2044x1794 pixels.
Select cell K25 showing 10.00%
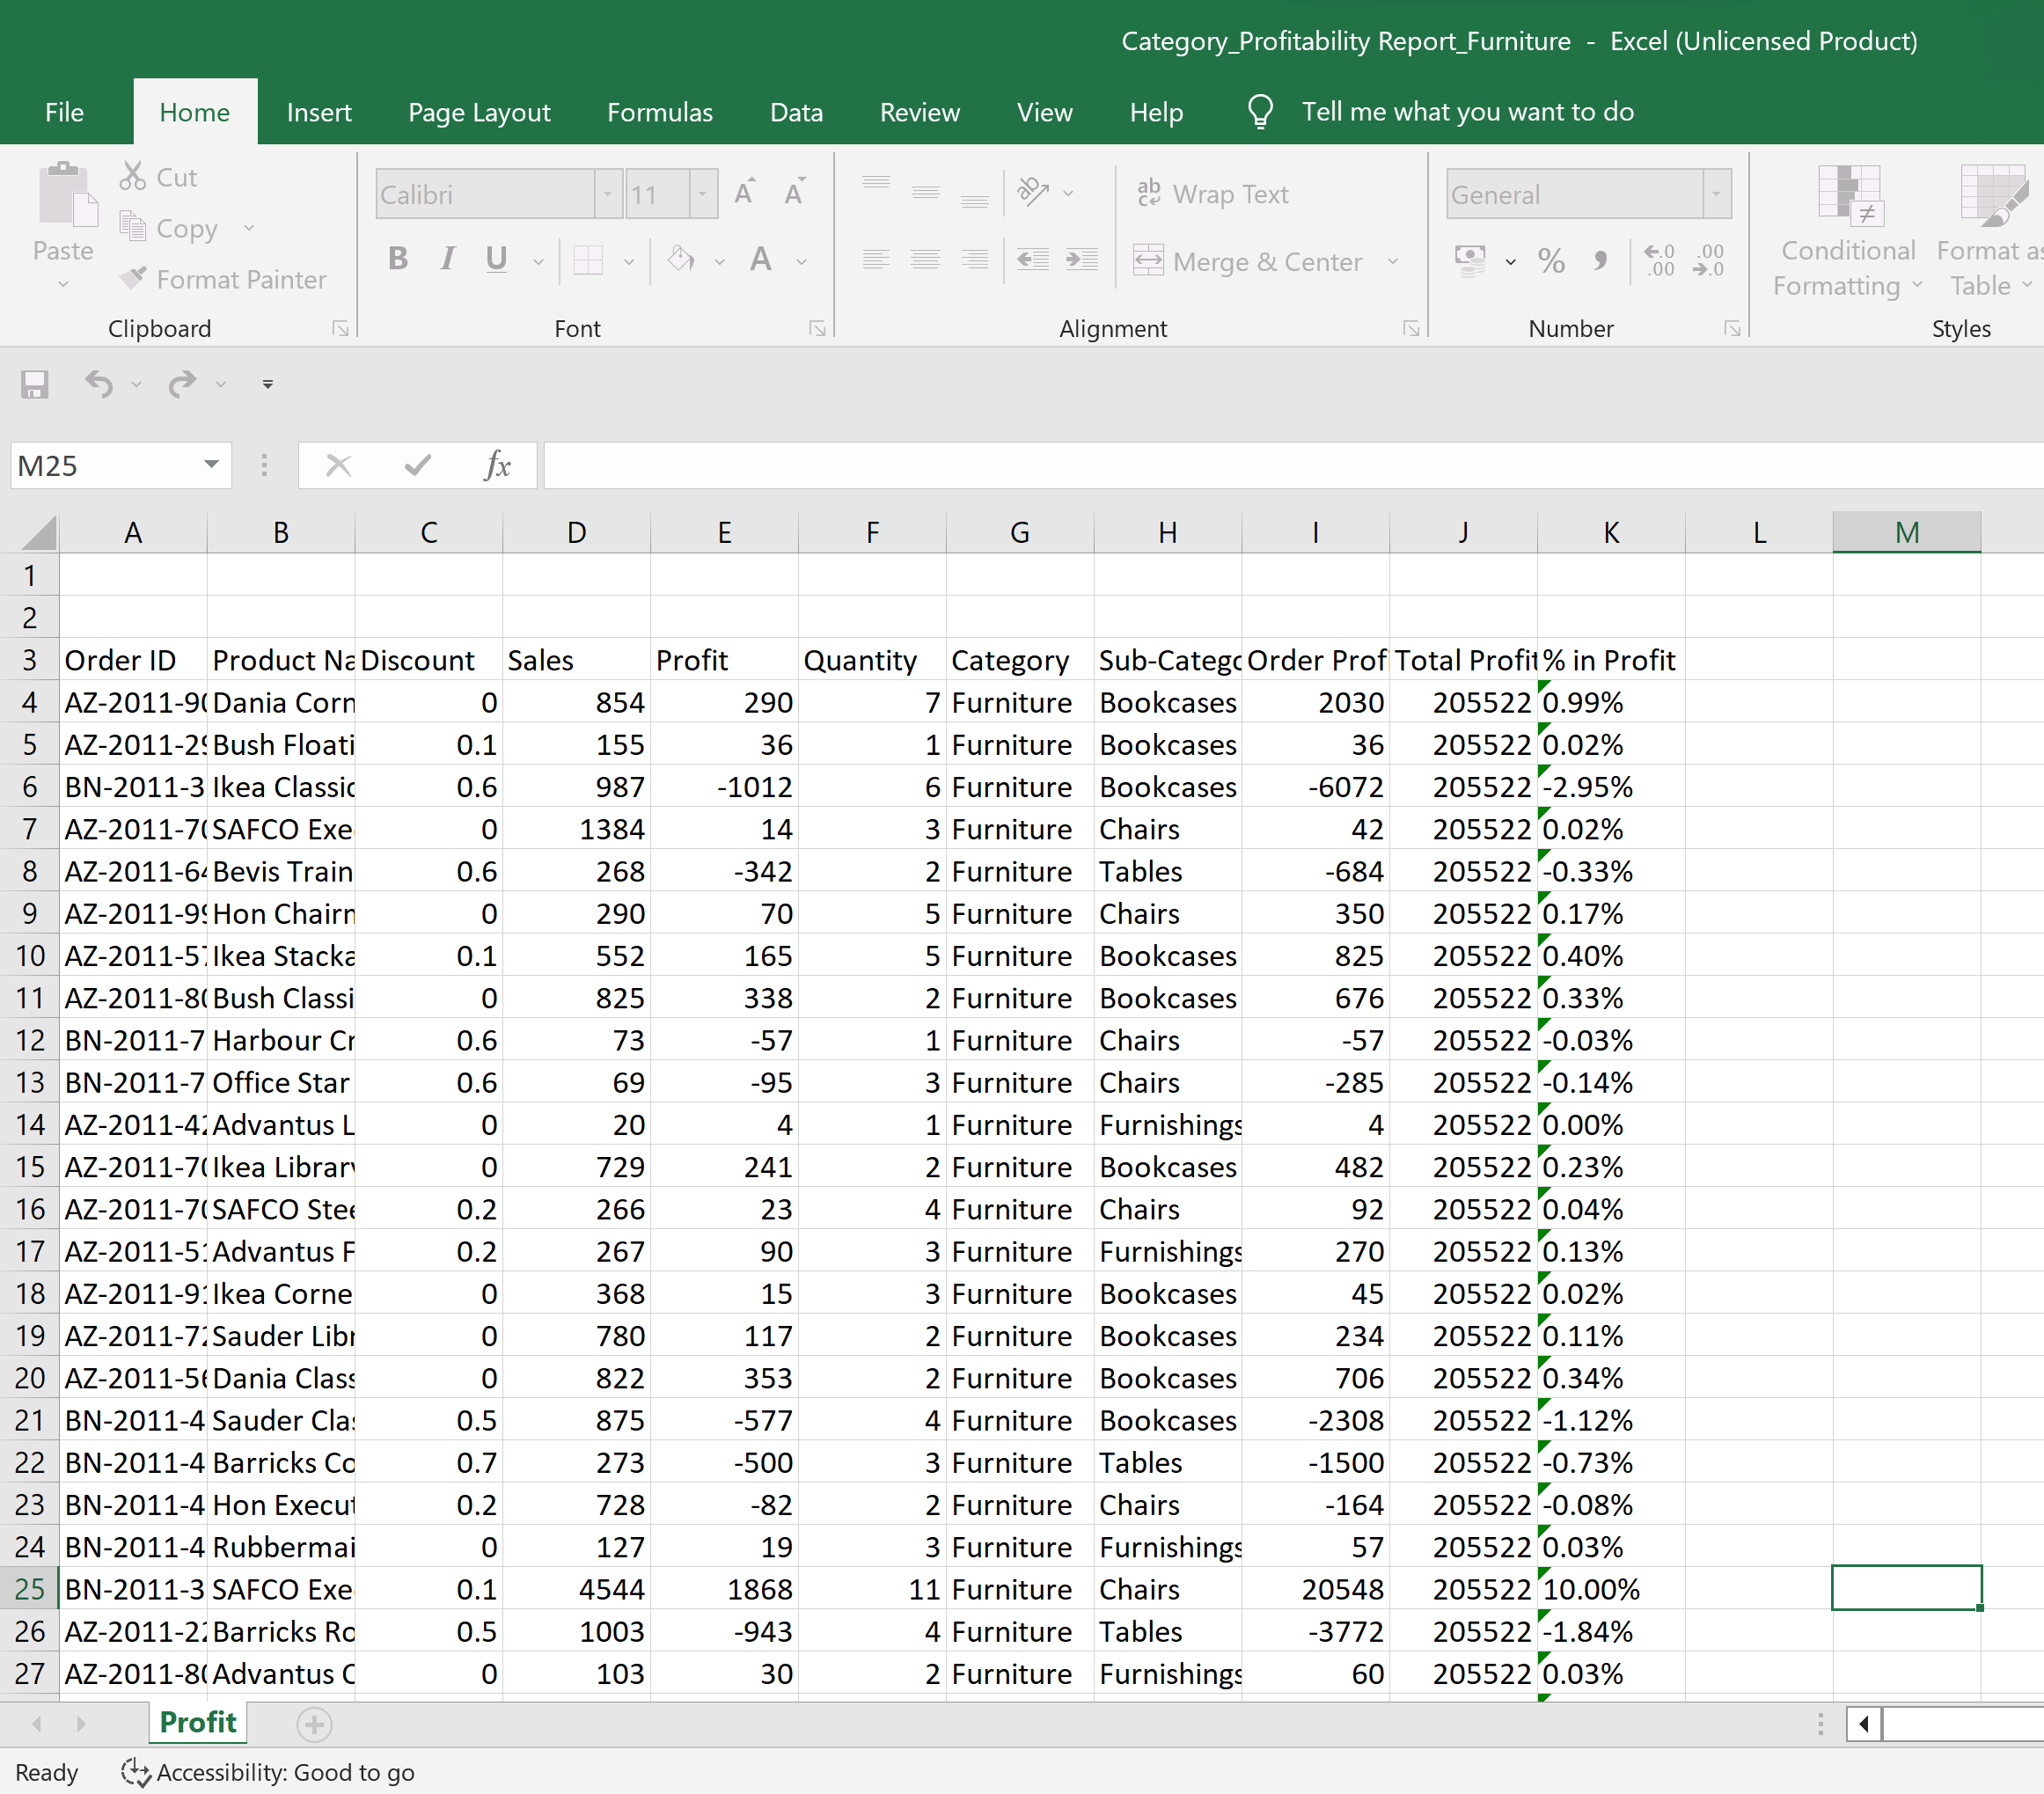click(1610, 1589)
